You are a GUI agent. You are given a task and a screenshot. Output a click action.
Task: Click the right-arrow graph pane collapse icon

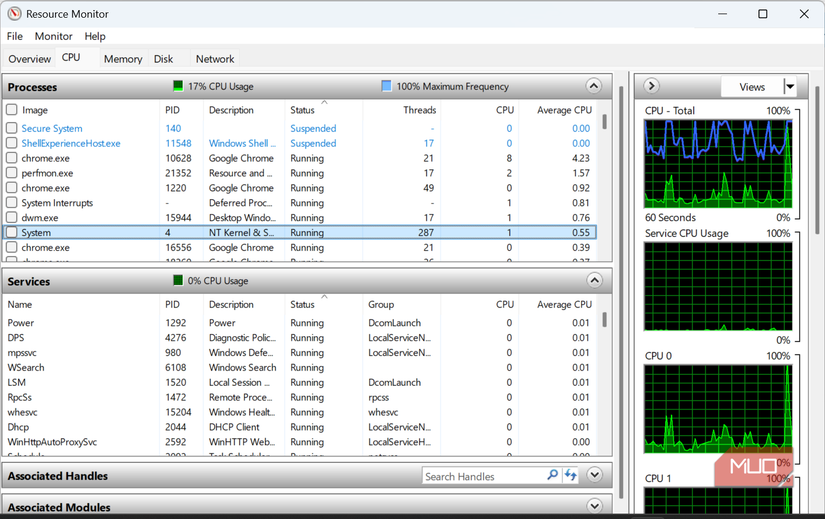pos(651,86)
